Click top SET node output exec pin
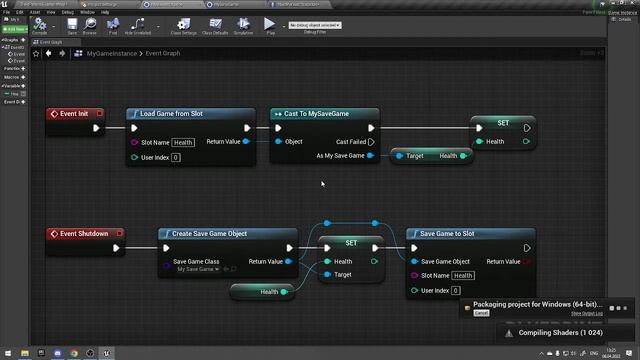This screenshot has width=640, height=360. tap(527, 128)
